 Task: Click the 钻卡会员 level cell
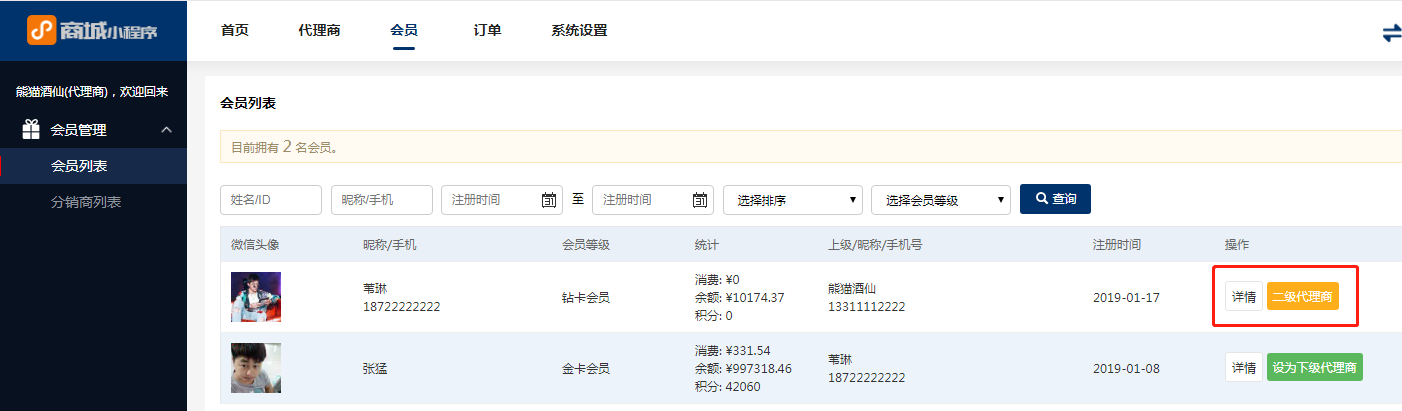point(586,297)
